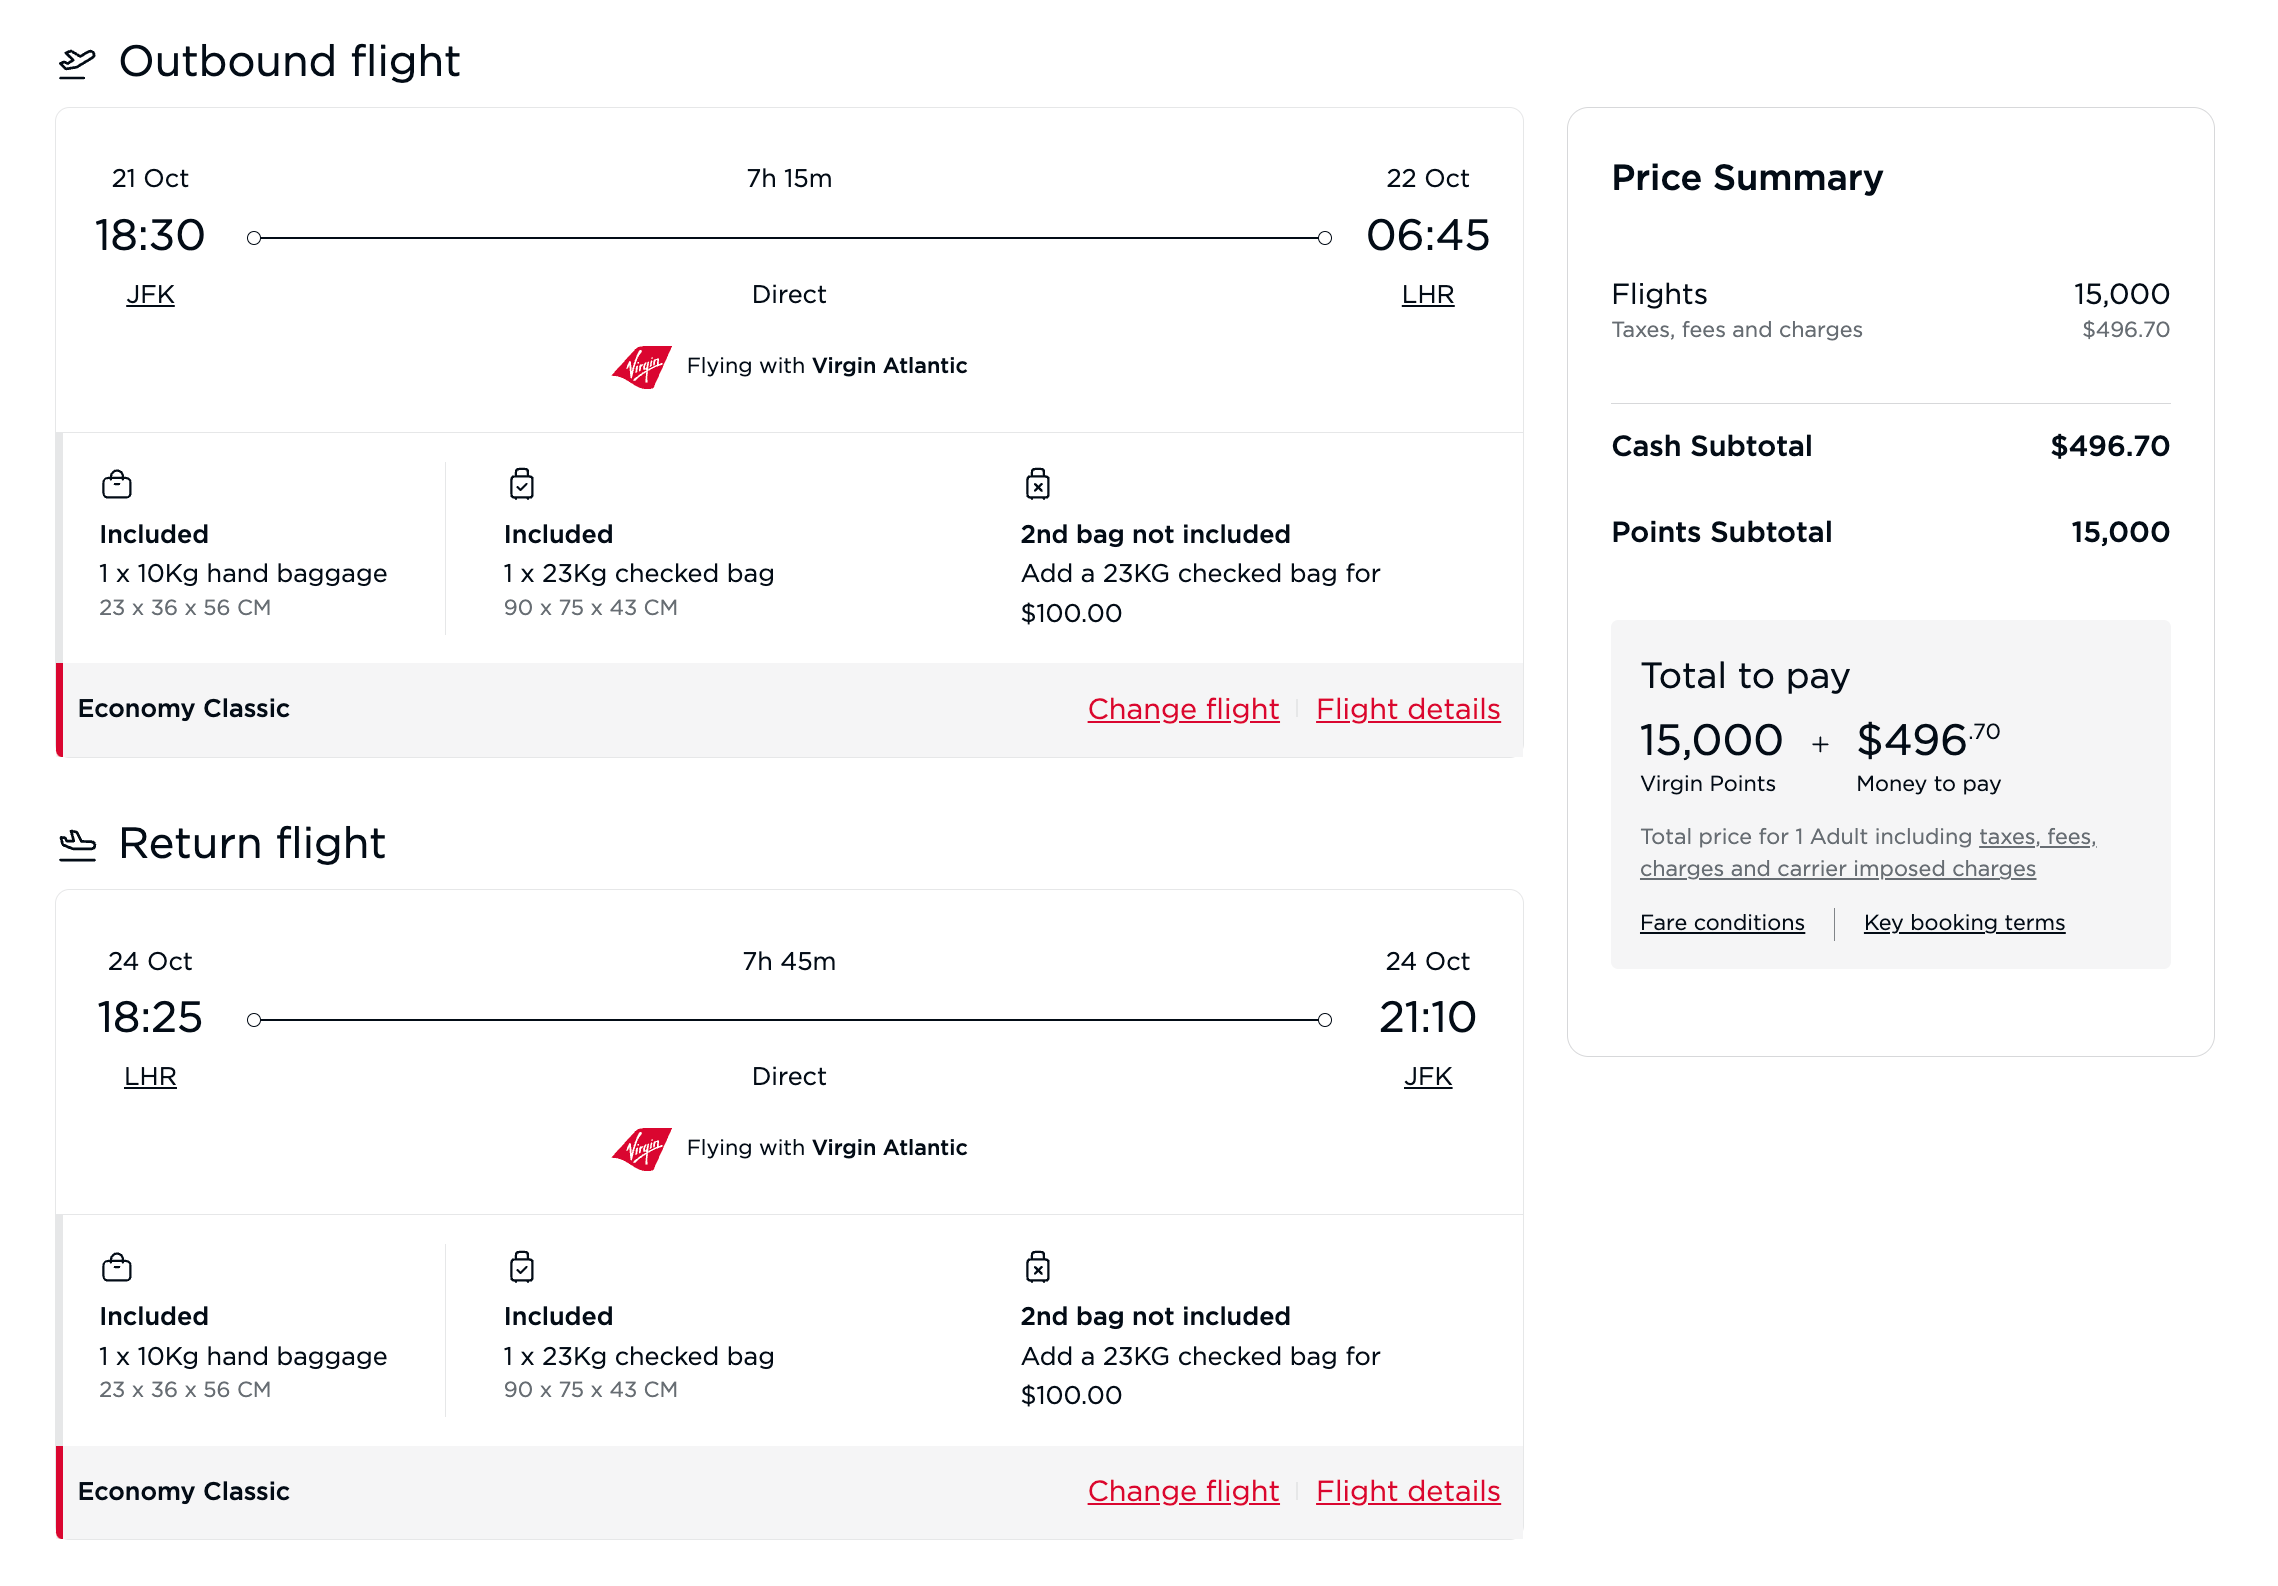The height and width of the screenshot is (1586, 2278).
Task: Open Flight details for the outbound flight
Action: coord(1407,709)
